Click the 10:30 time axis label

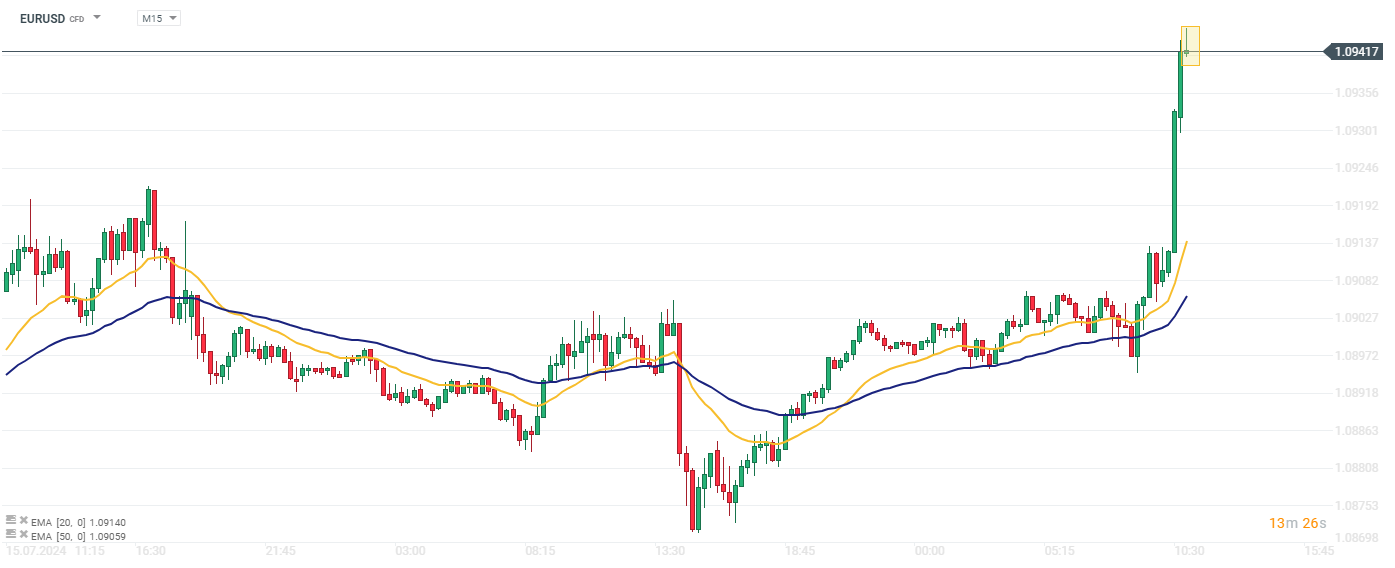[x=1189, y=551]
